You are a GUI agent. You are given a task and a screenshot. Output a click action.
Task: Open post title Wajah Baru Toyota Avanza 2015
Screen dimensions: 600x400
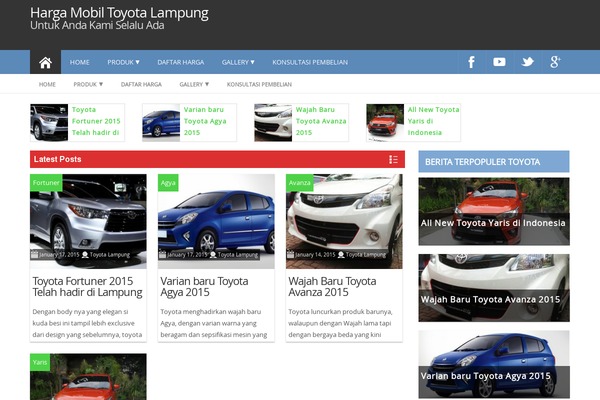[x=332, y=287]
